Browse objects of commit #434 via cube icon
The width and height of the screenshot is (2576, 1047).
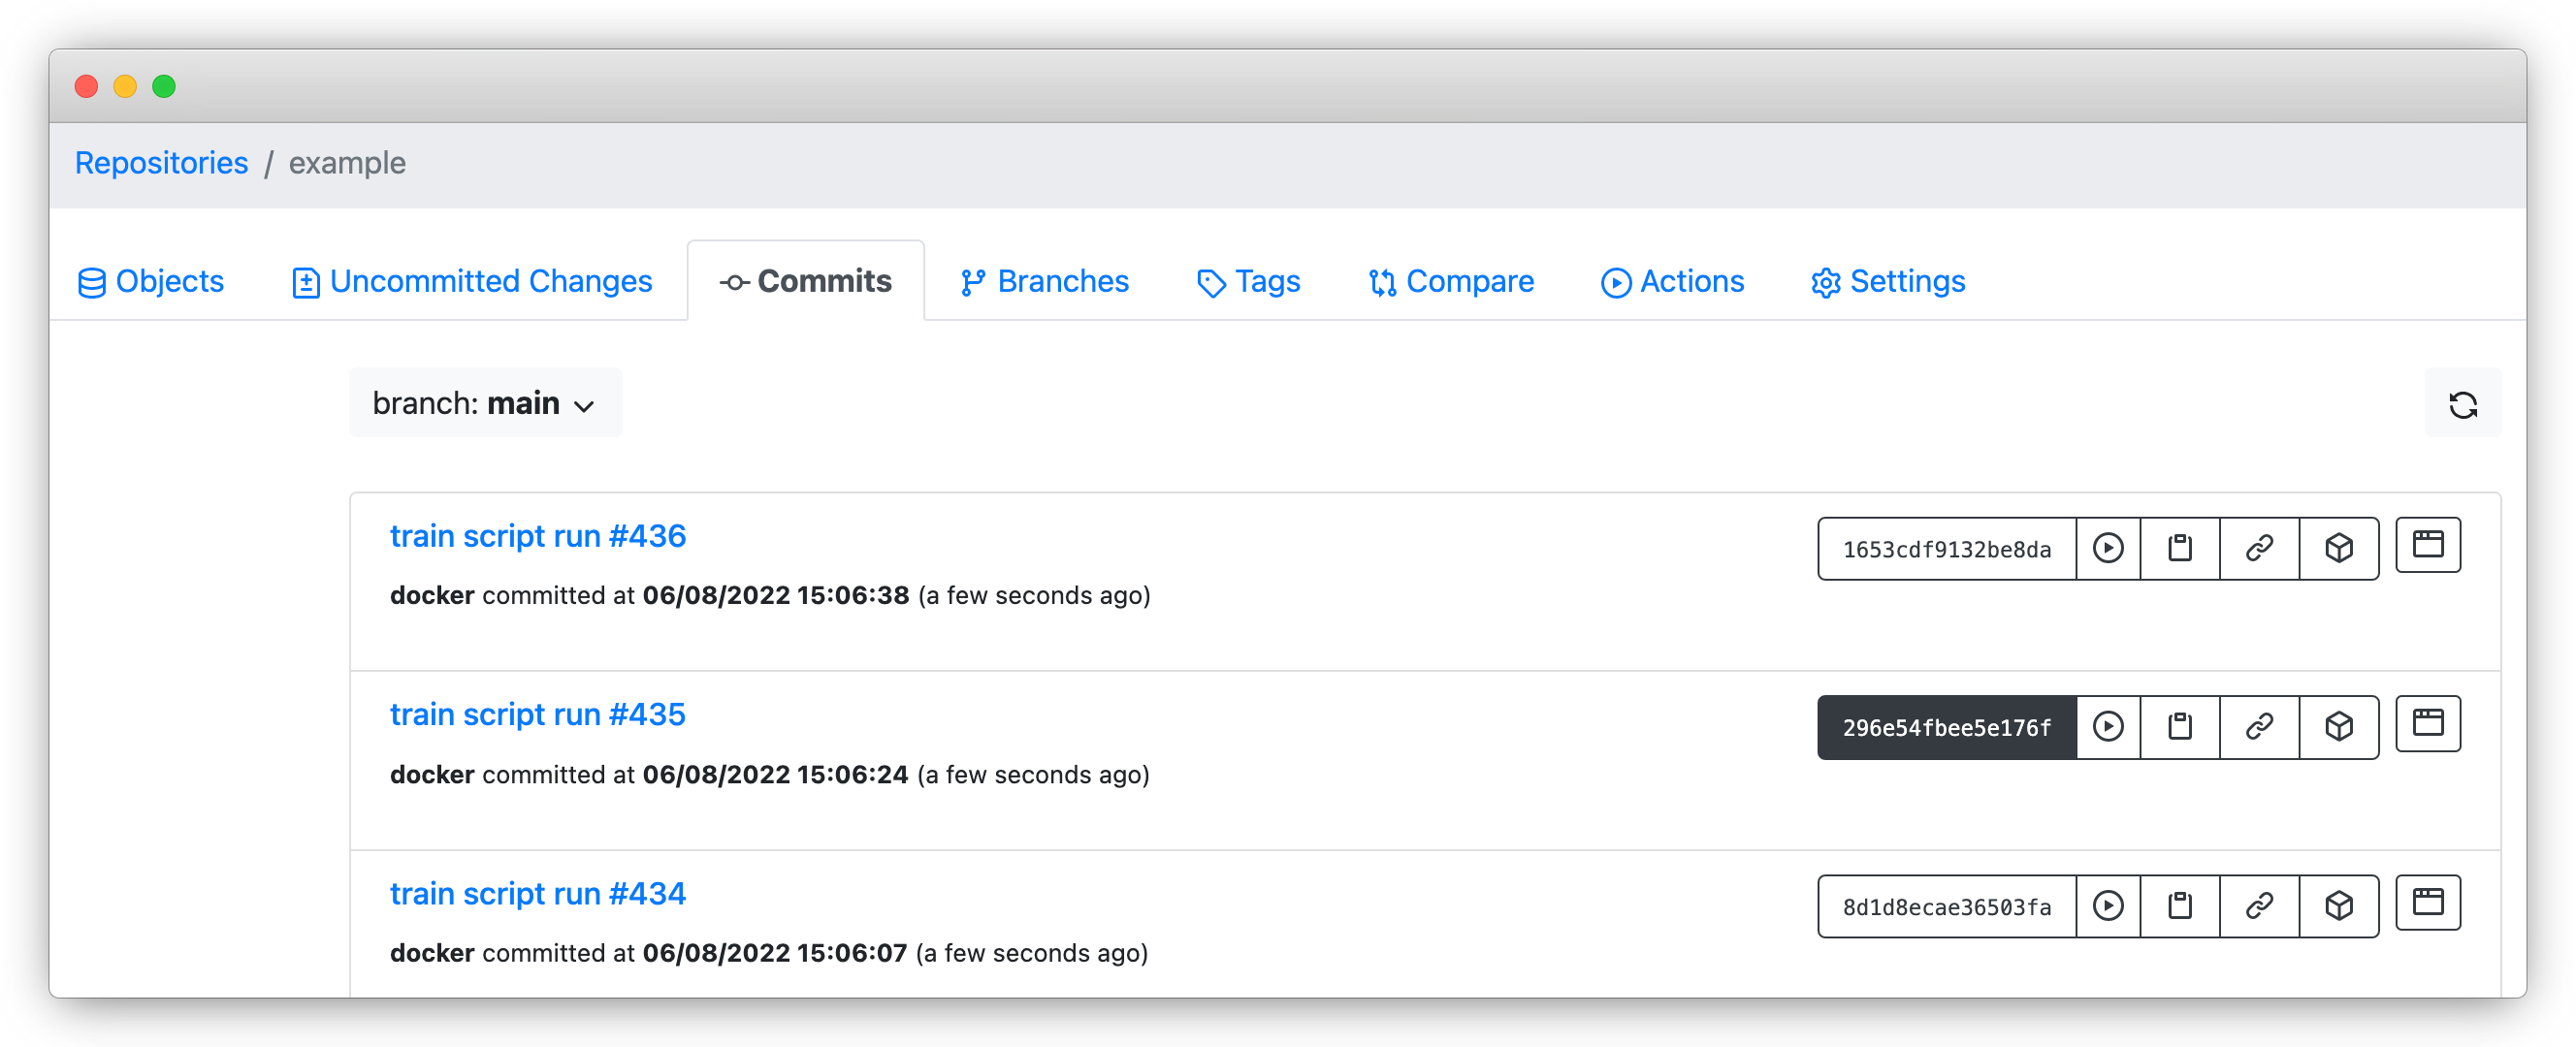(x=2339, y=906)
